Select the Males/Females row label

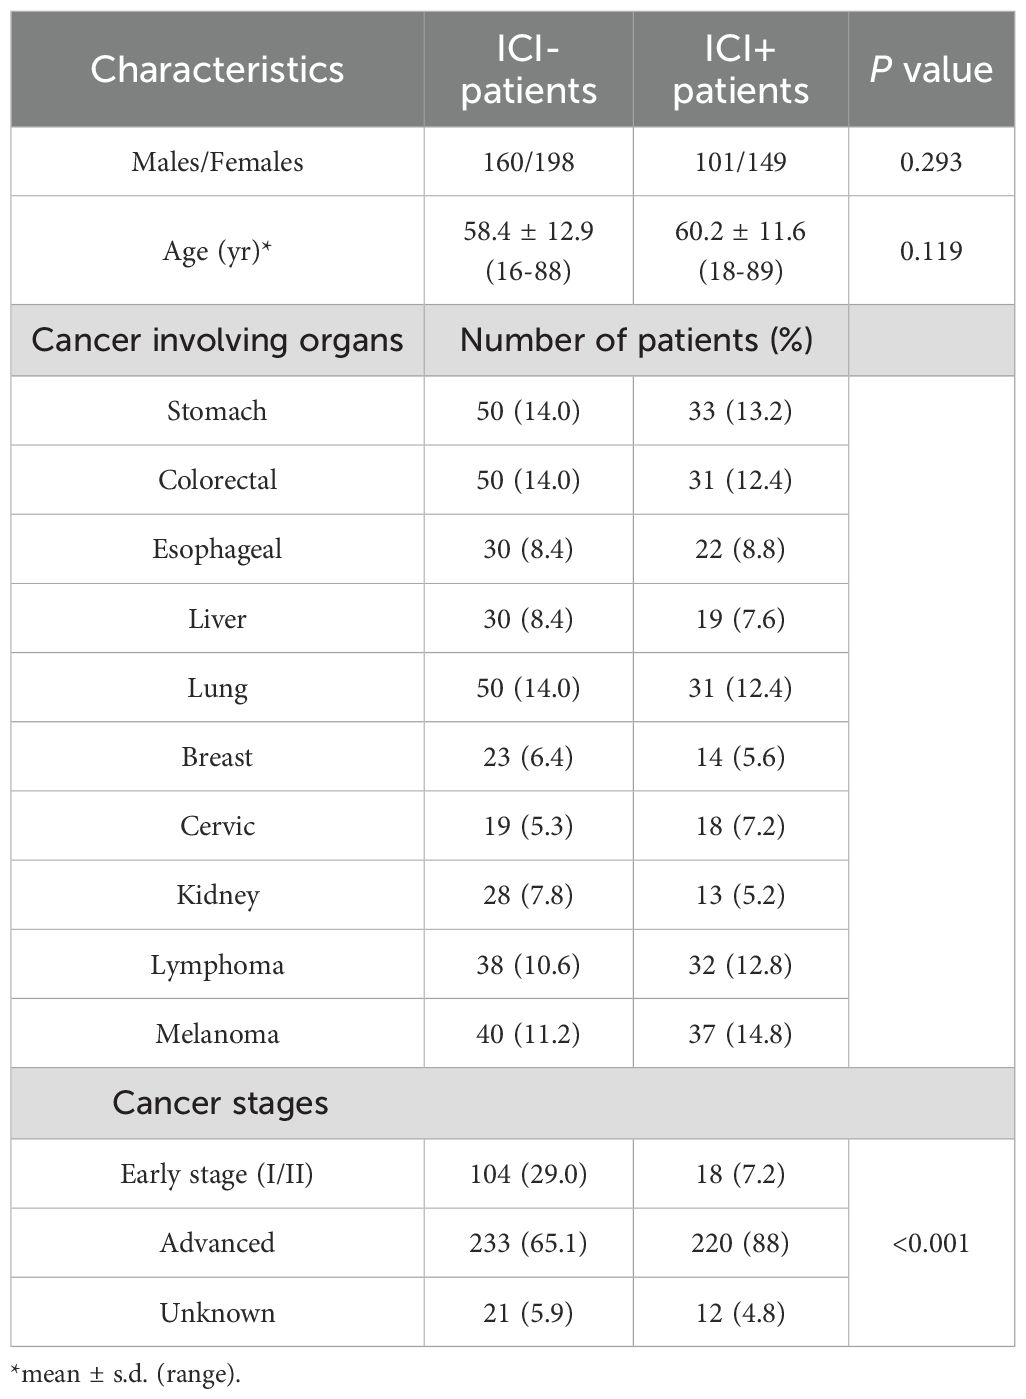point(217,162)
